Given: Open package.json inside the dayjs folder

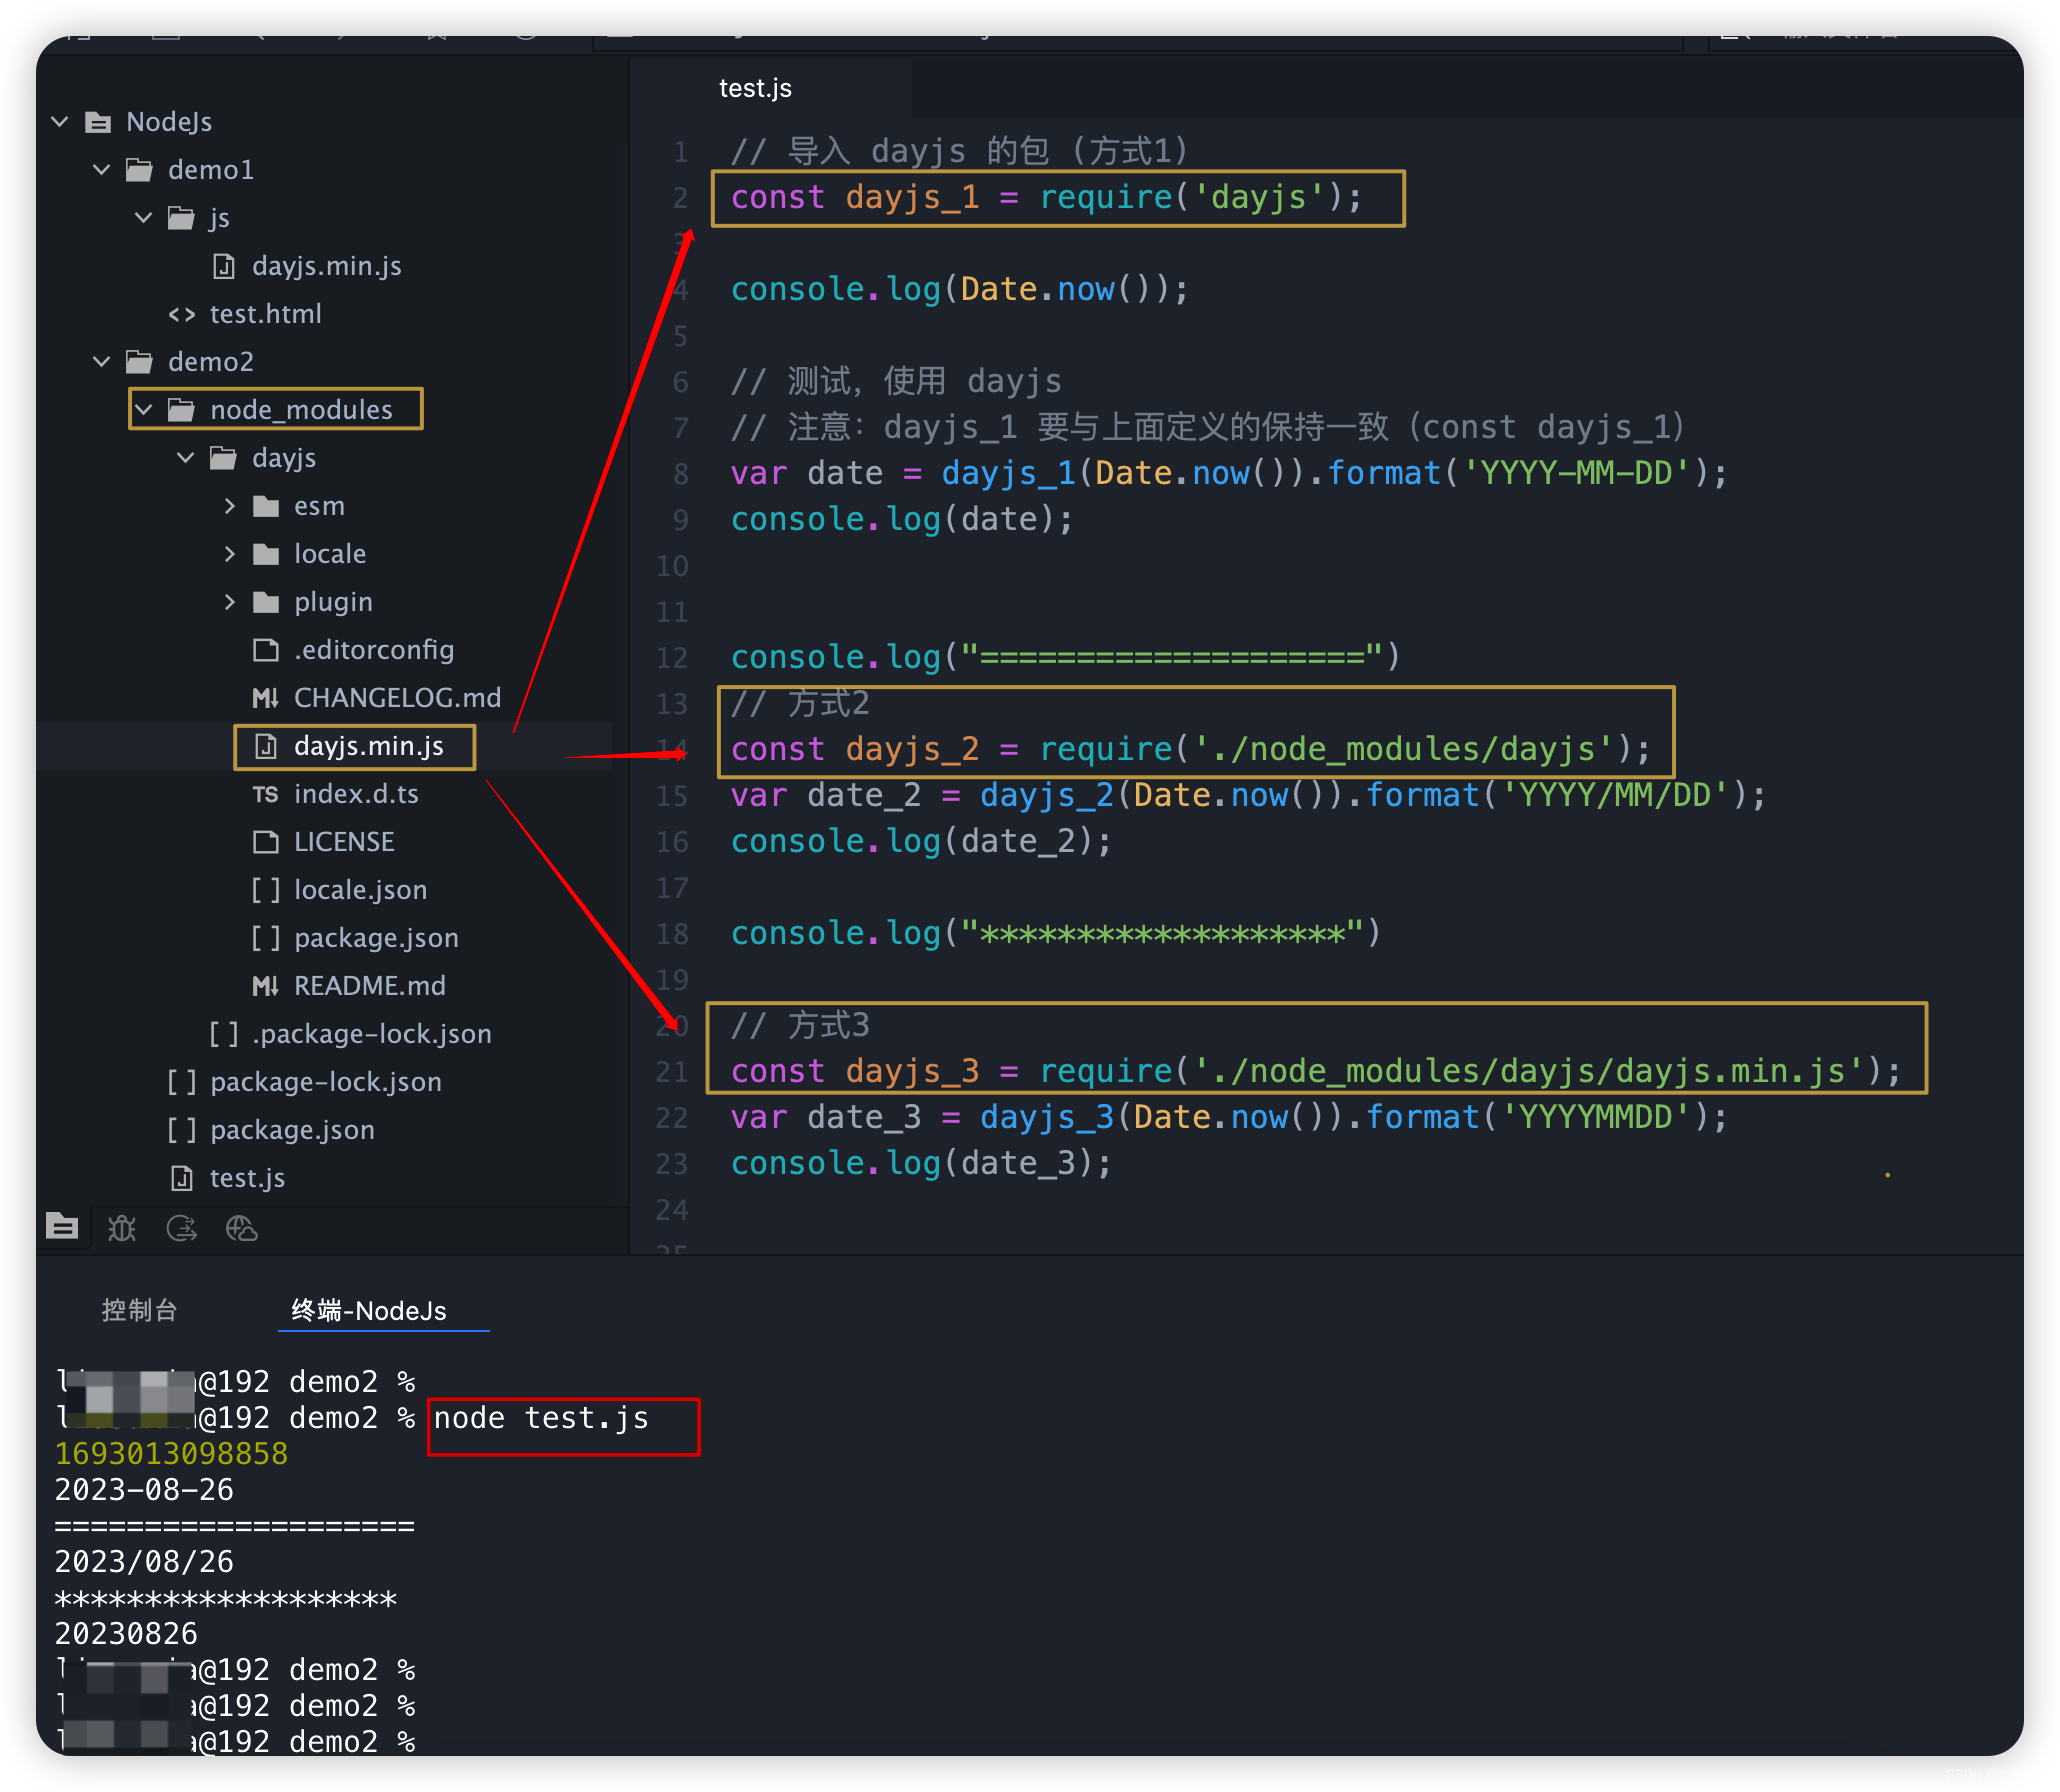Looking at the screenshot, I should 376,938.
